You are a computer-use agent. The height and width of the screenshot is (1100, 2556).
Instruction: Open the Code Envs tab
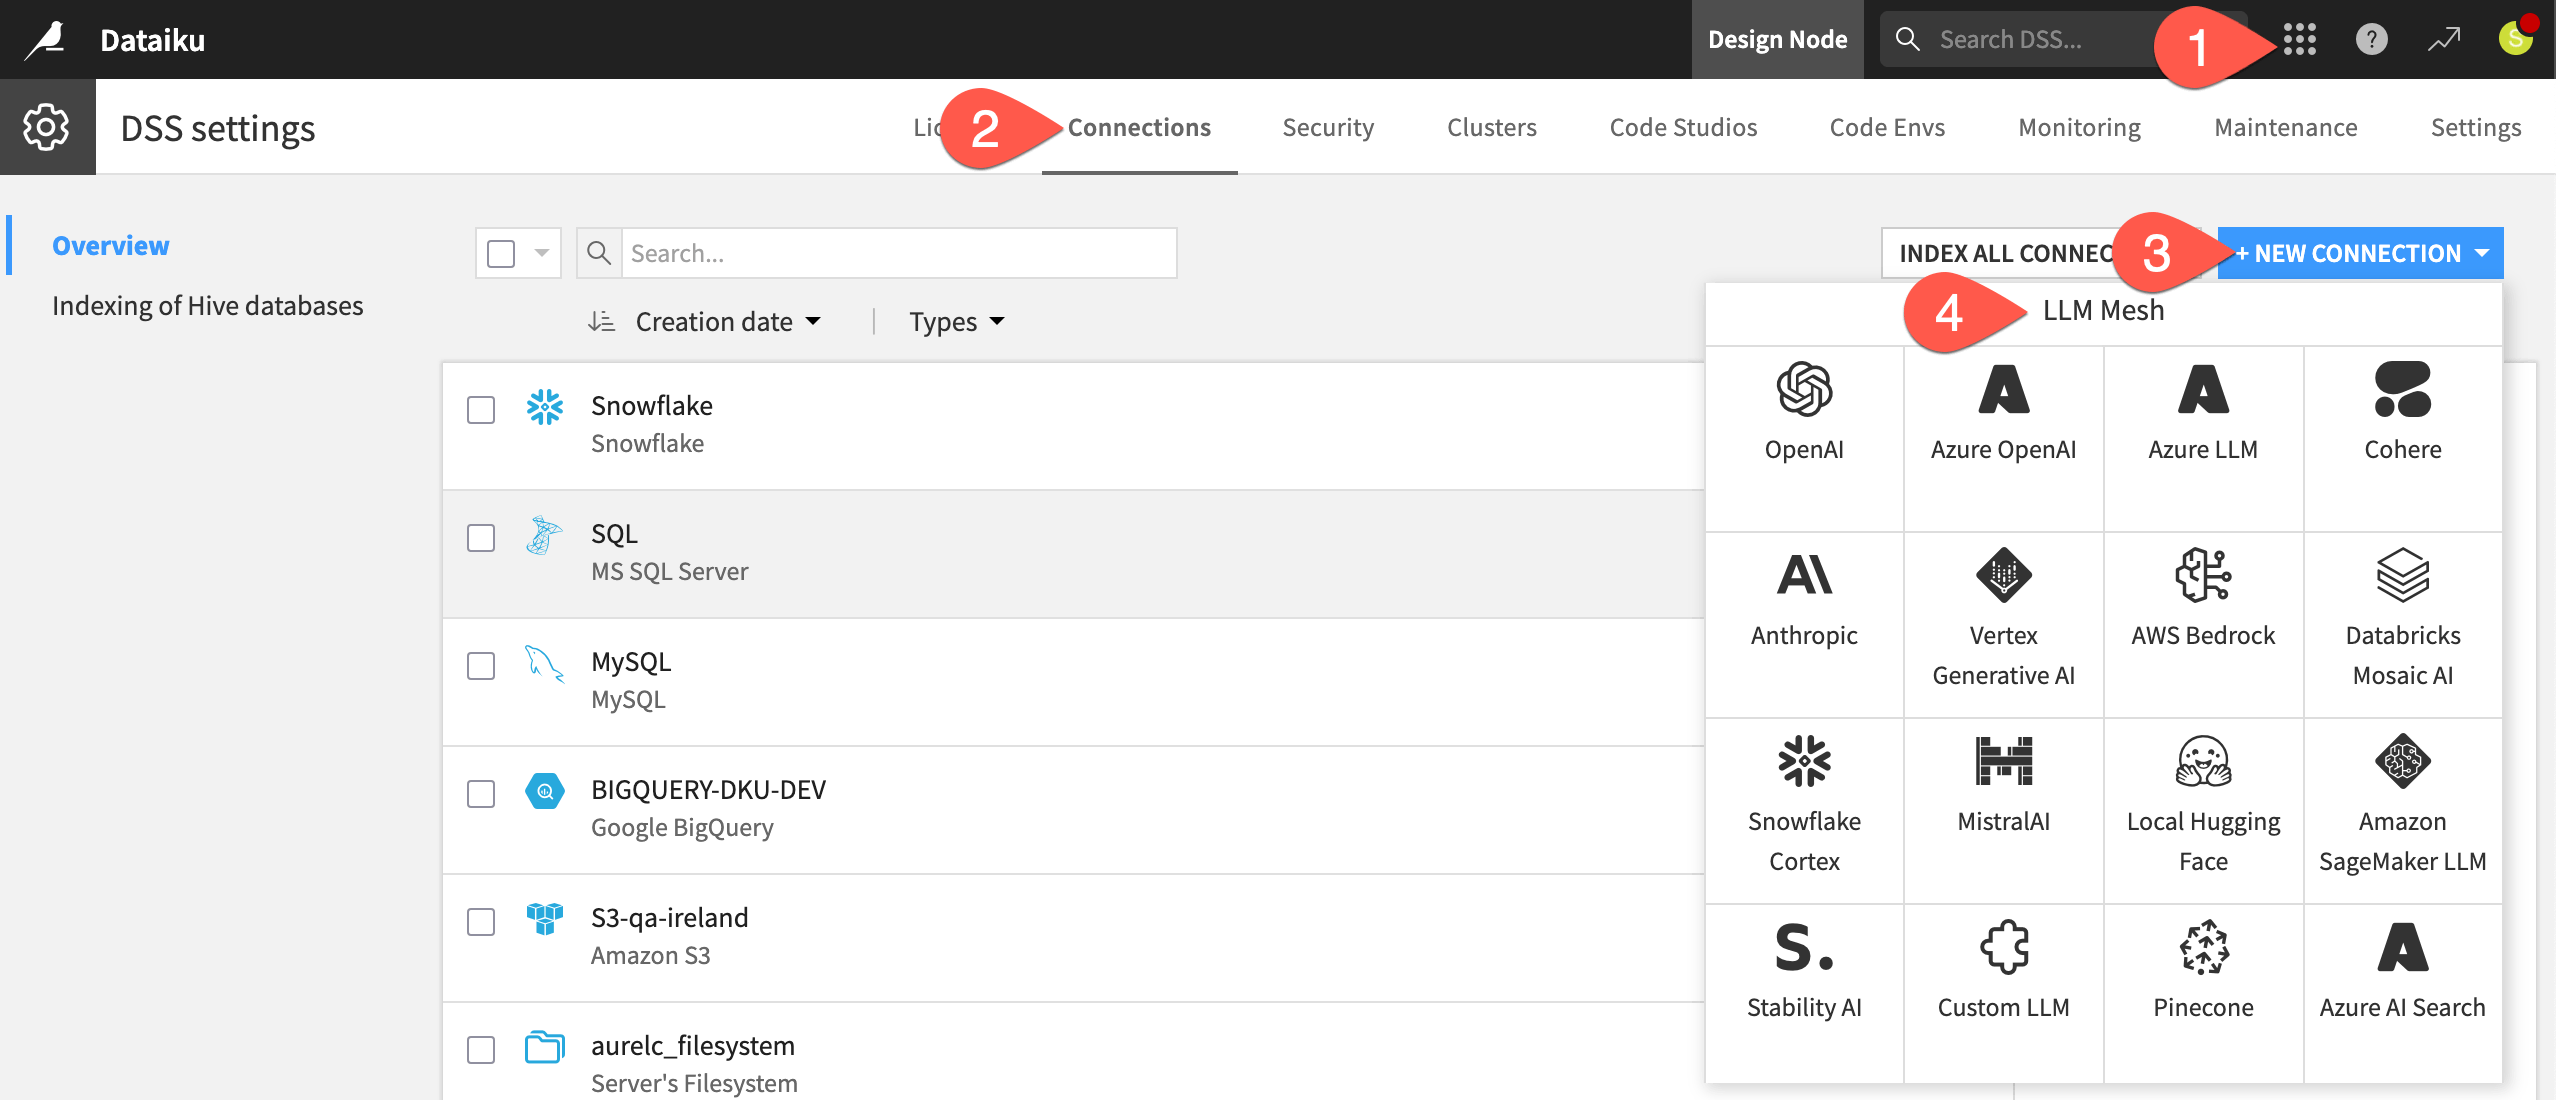(1887, 128)
